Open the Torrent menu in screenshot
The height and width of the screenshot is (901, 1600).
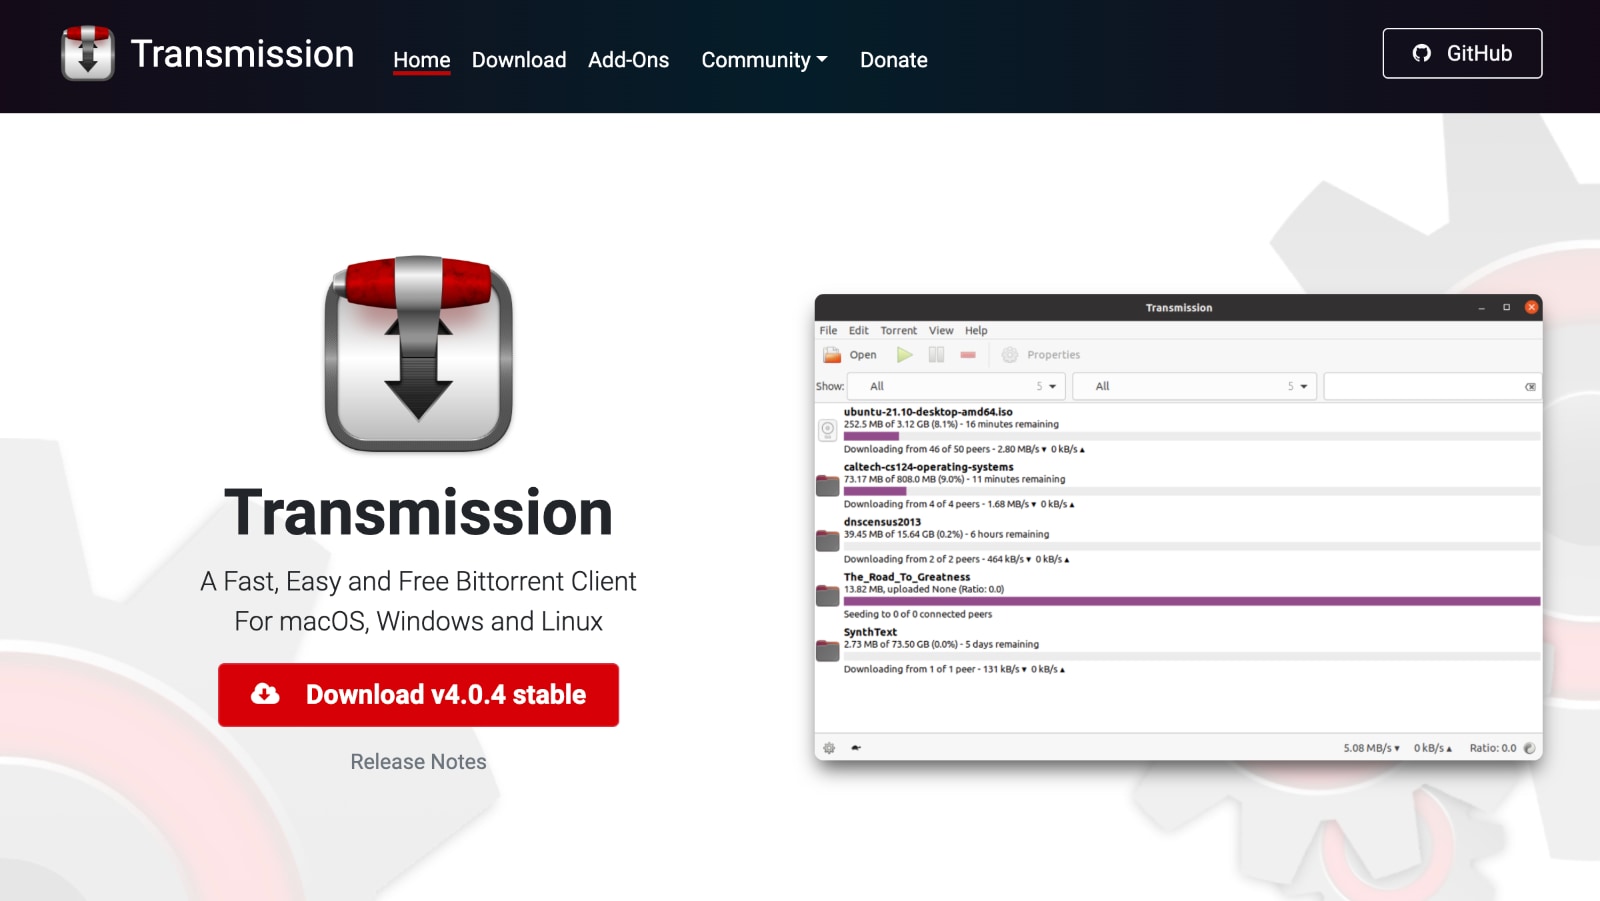point(898,331)
